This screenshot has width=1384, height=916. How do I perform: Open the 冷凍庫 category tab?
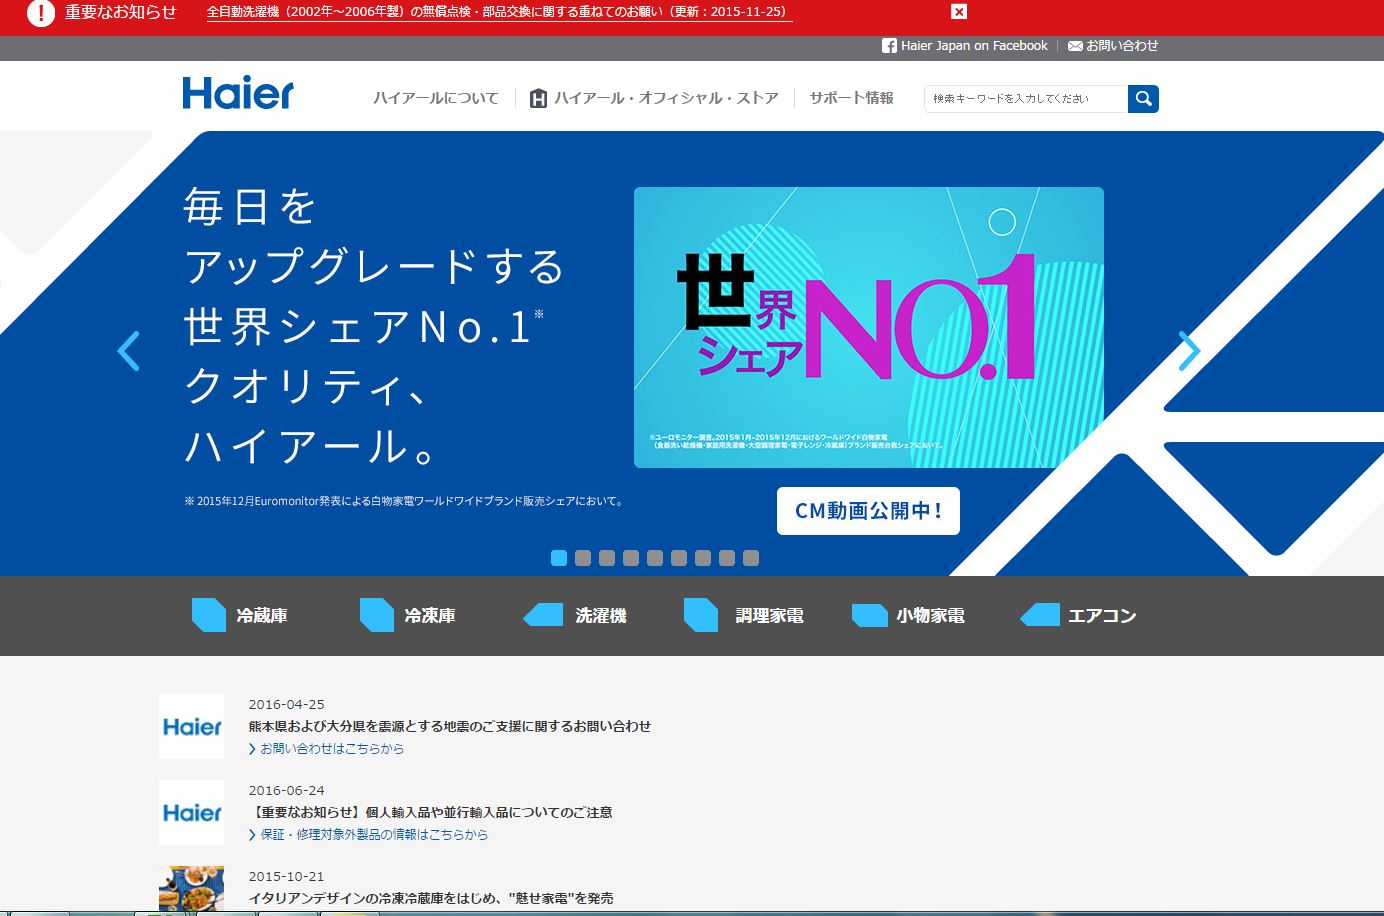(430, 616)
